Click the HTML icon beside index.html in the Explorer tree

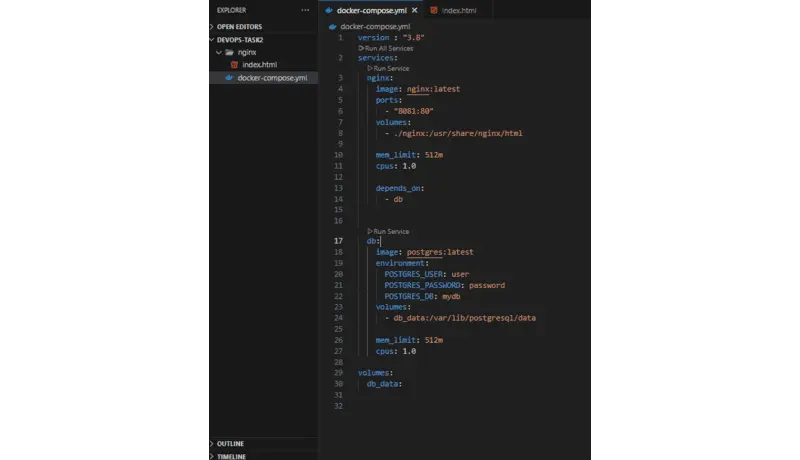coord(234,65)
